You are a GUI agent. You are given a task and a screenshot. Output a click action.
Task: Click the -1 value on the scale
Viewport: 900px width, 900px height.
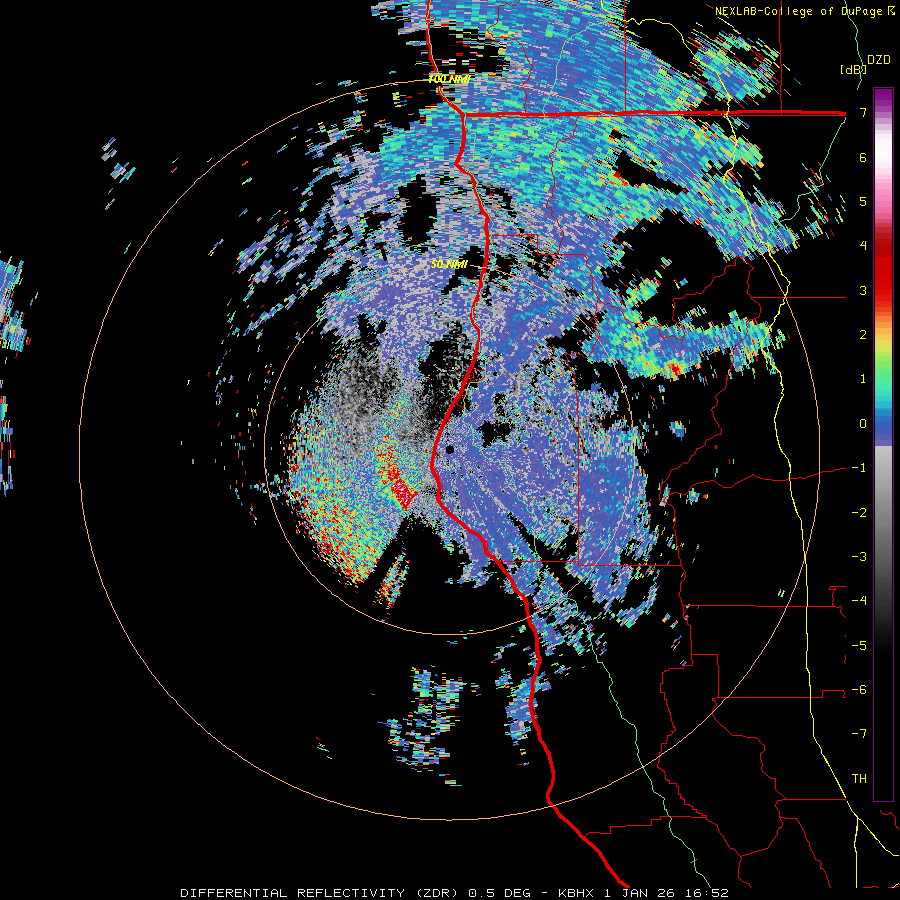pyautogui.click(x=859, y=468)
